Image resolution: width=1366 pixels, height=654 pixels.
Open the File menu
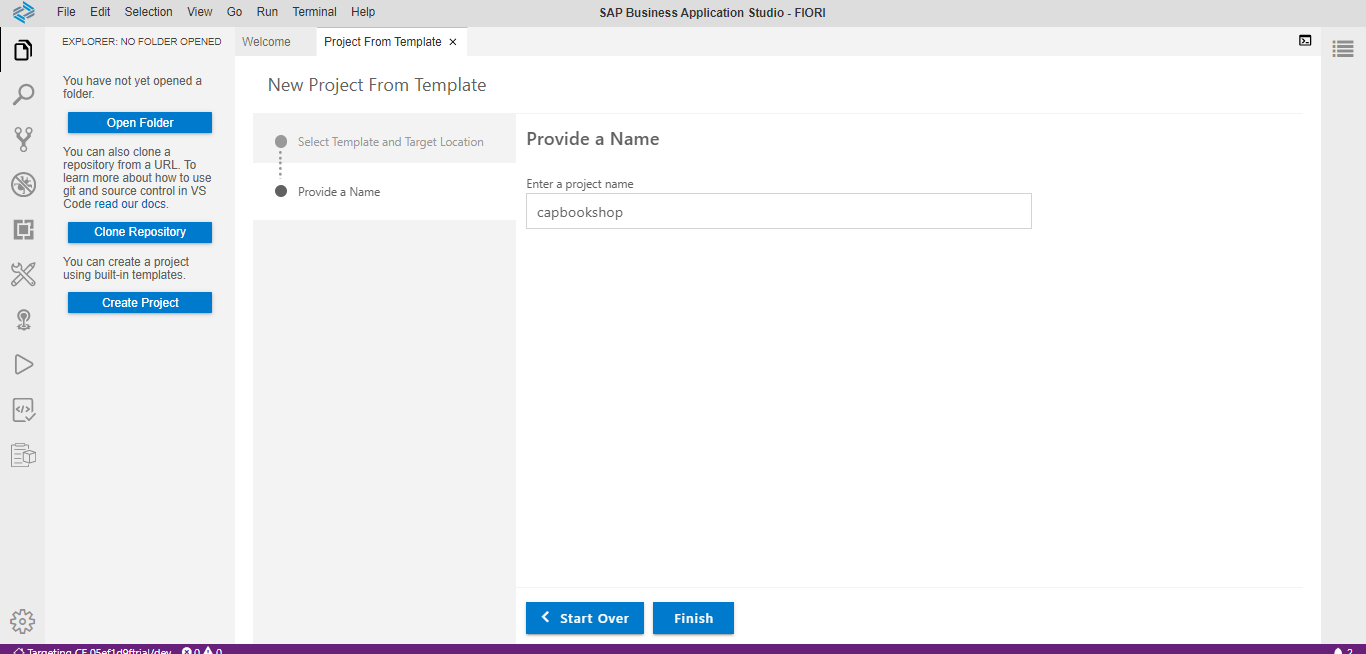(66, 12)
